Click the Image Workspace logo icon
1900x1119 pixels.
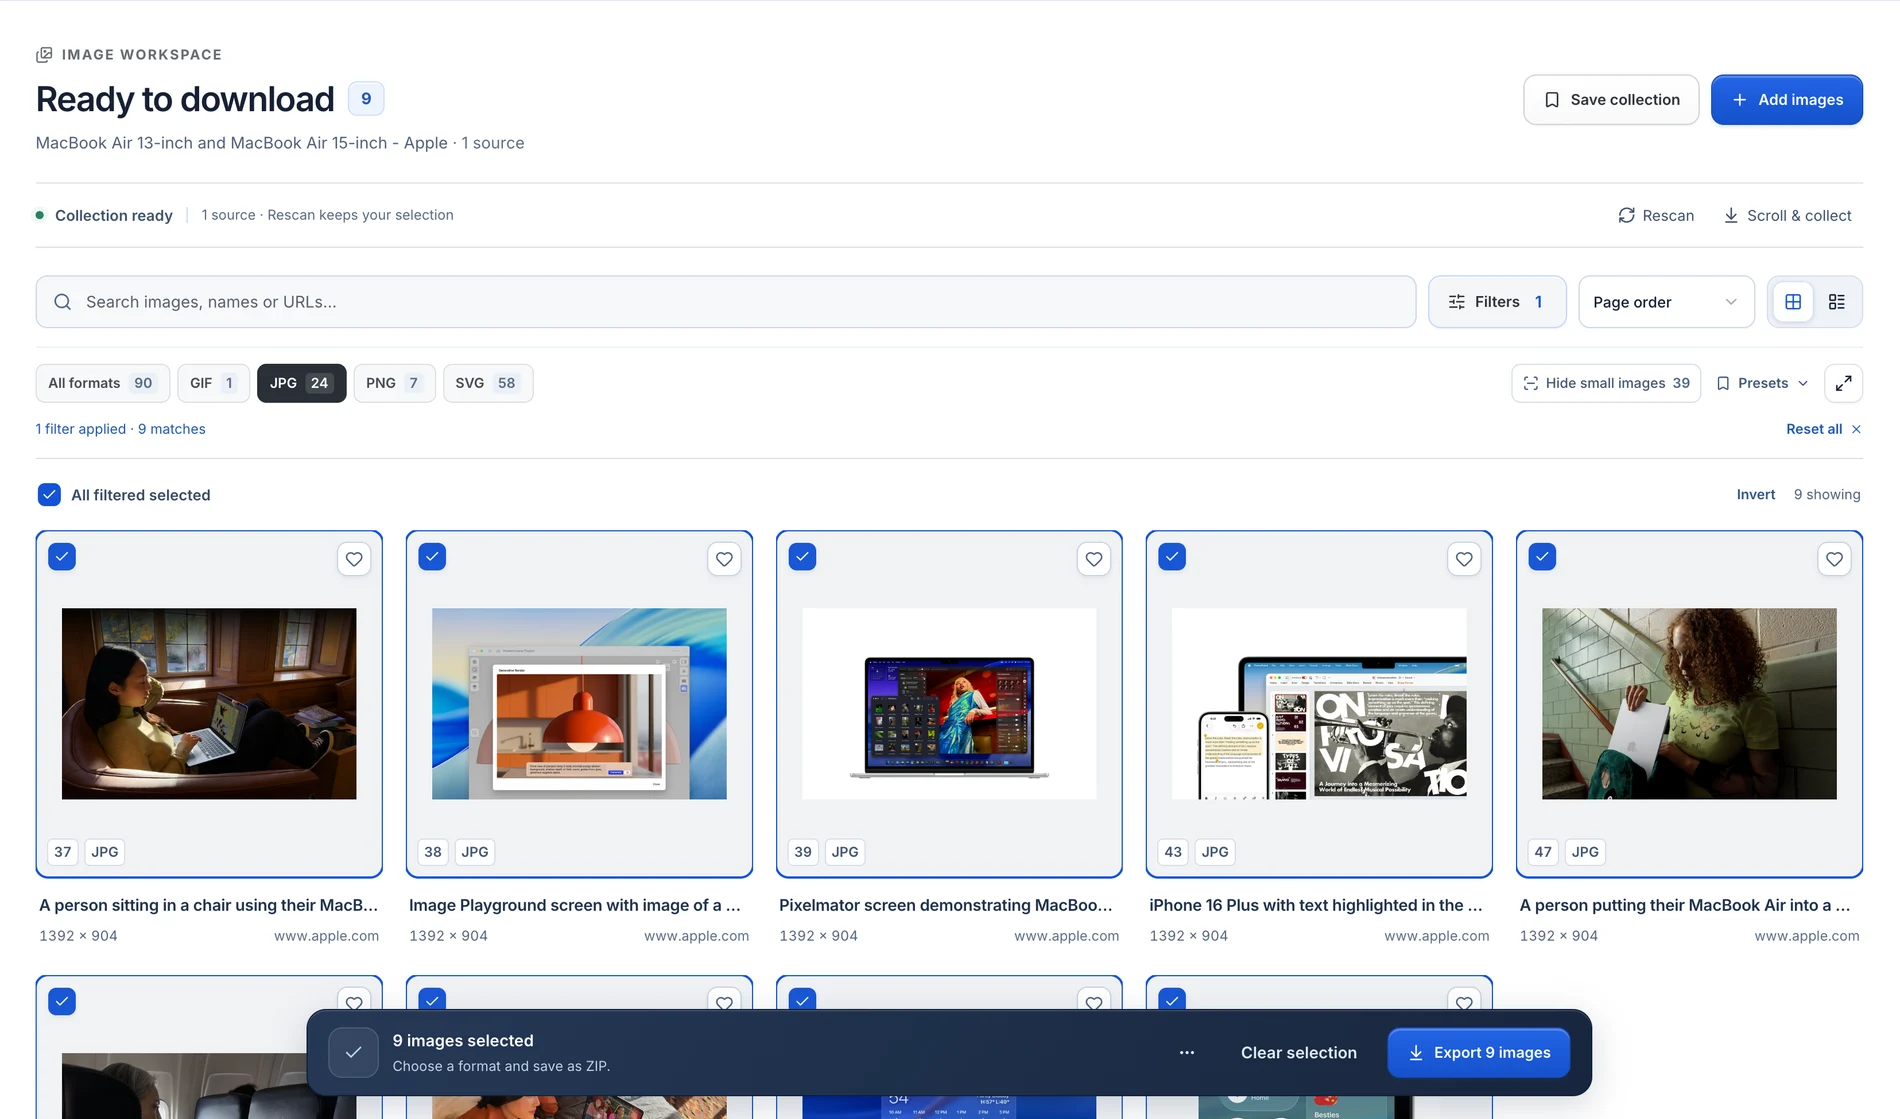tap(44, 54)
